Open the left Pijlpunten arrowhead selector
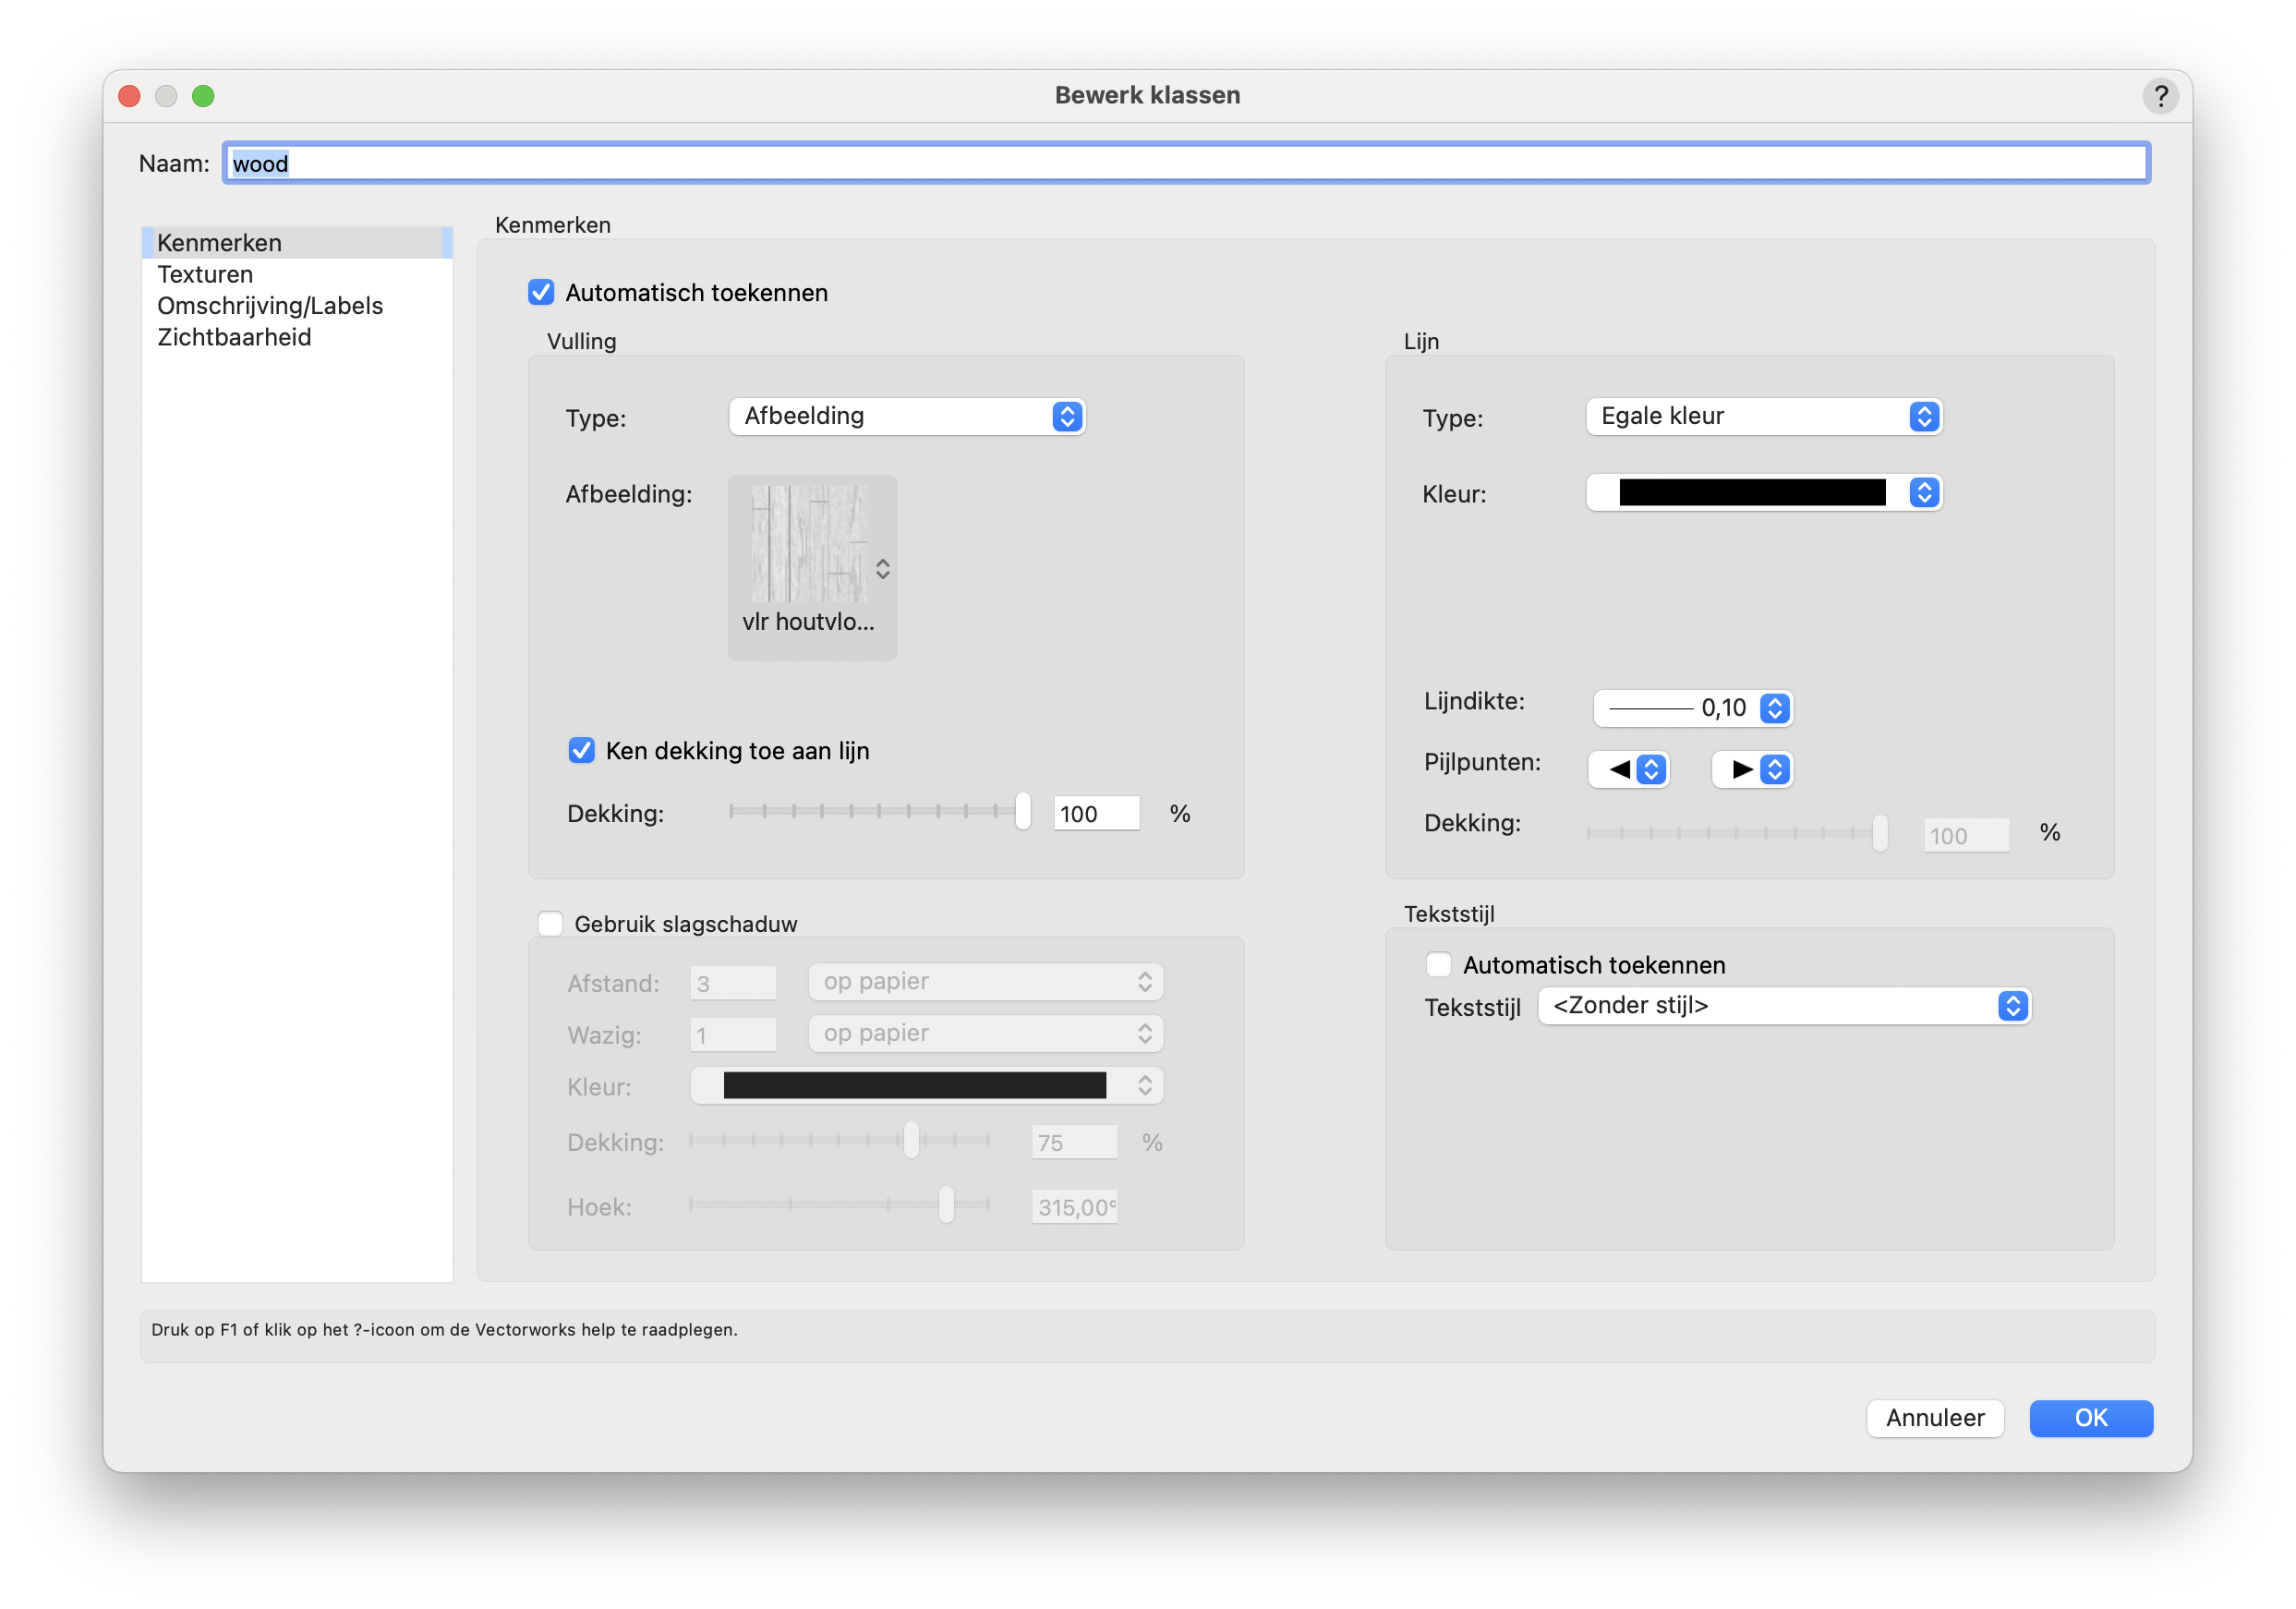This screenshot has height=1609, width=2296. pyautogui.click(x=1628, y=769)
